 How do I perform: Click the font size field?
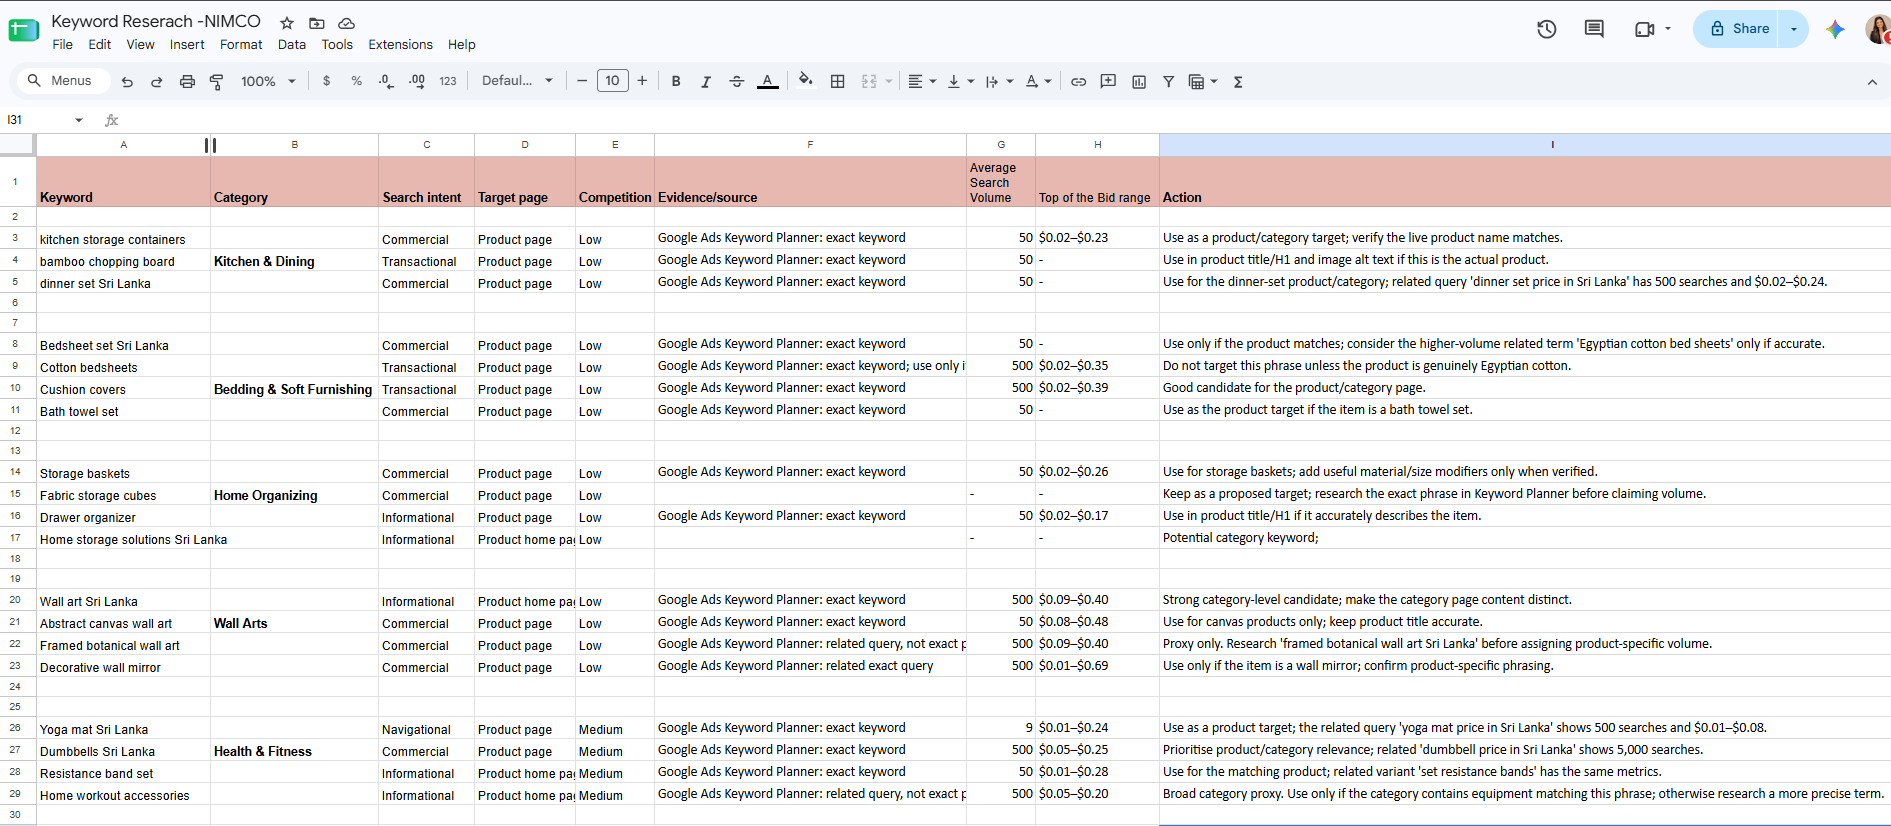tap(612, 81)
